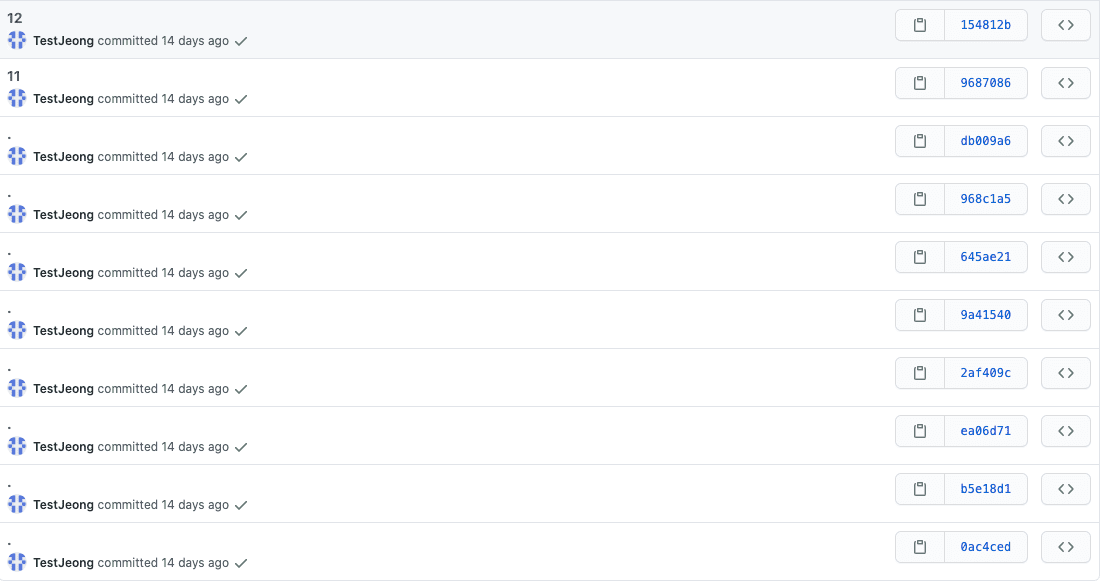The height and width of the screenshot is (584, 1100).
Task: Open the code browser for commit db009a6
Action: coord(1065,141)
